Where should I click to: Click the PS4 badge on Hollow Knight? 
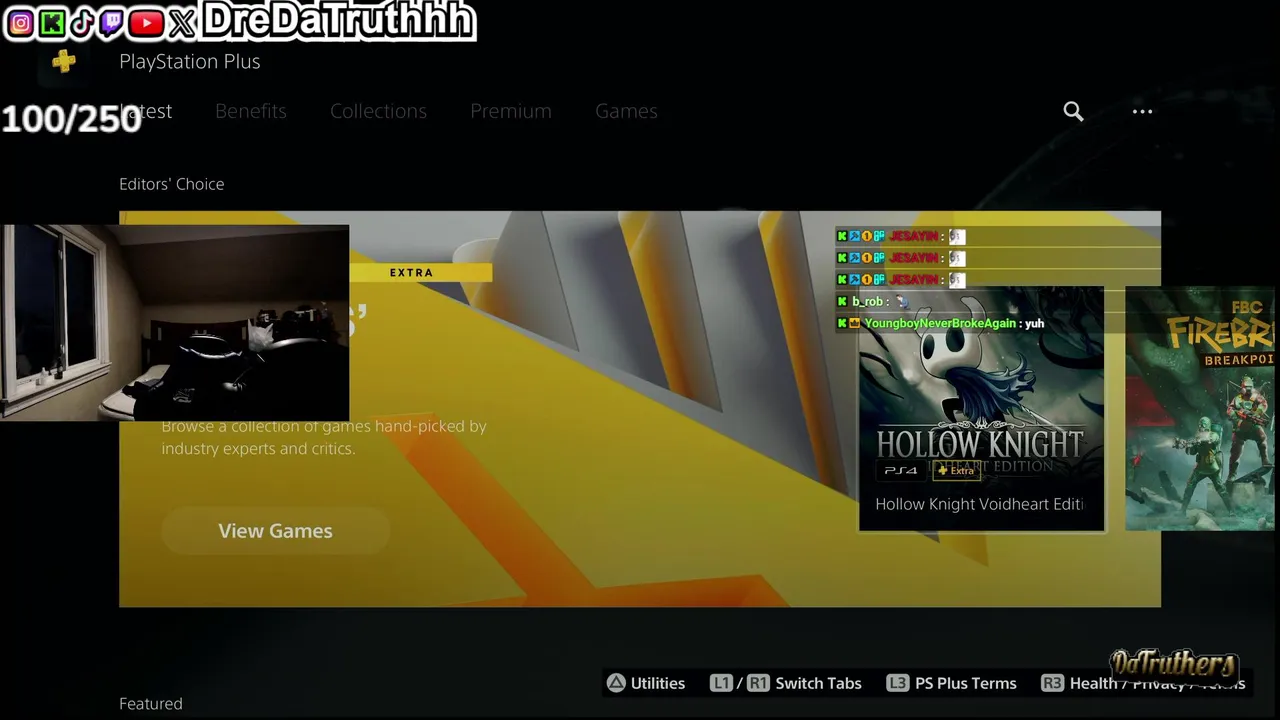click(900, 471)
